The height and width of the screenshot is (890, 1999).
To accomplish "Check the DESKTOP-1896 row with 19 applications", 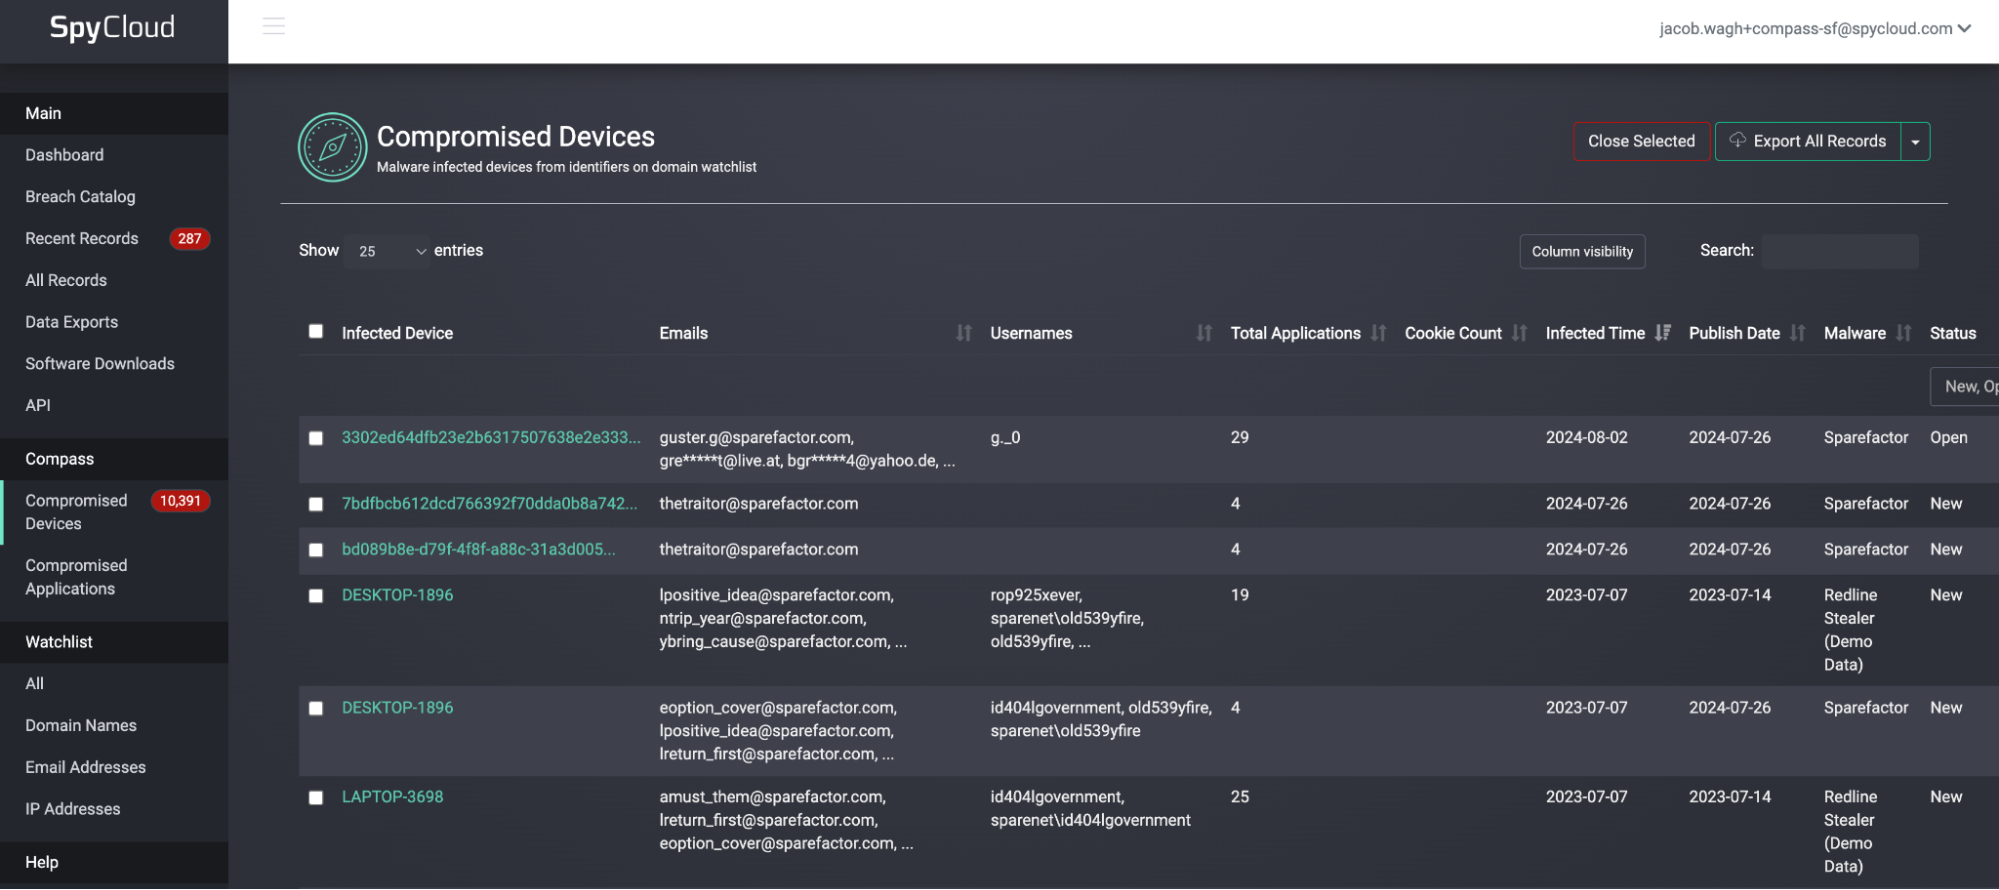I will point(316,596).
